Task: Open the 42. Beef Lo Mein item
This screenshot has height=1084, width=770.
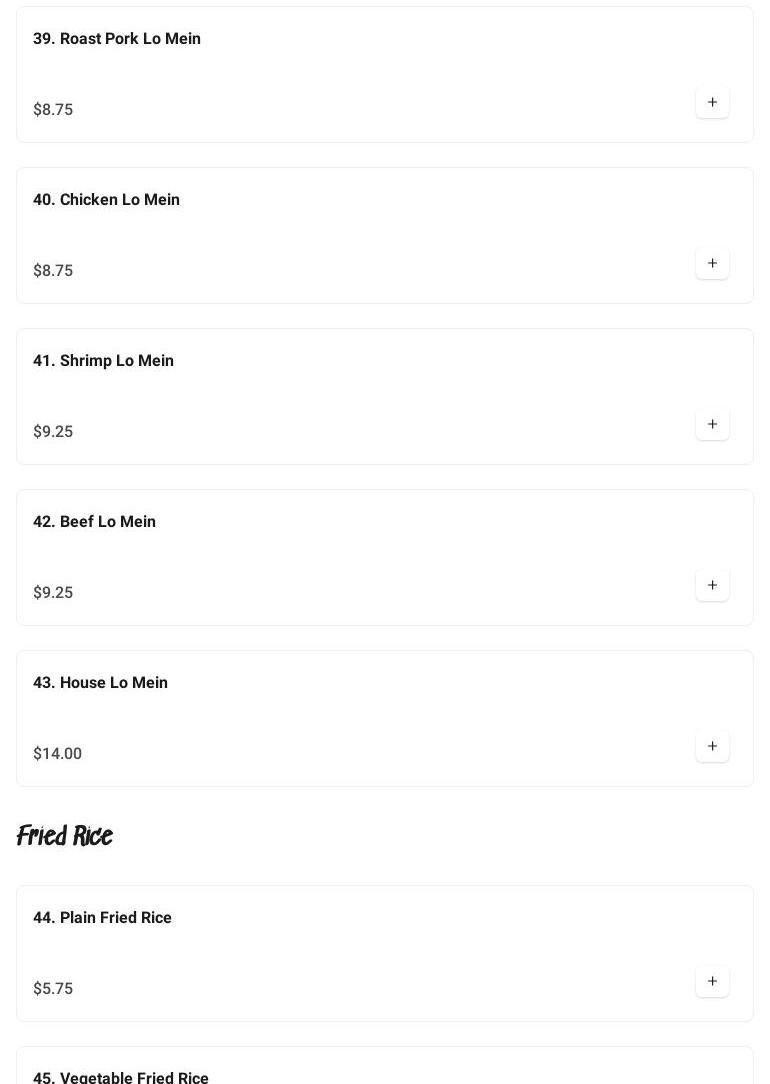Action: [x=384, y=558]
